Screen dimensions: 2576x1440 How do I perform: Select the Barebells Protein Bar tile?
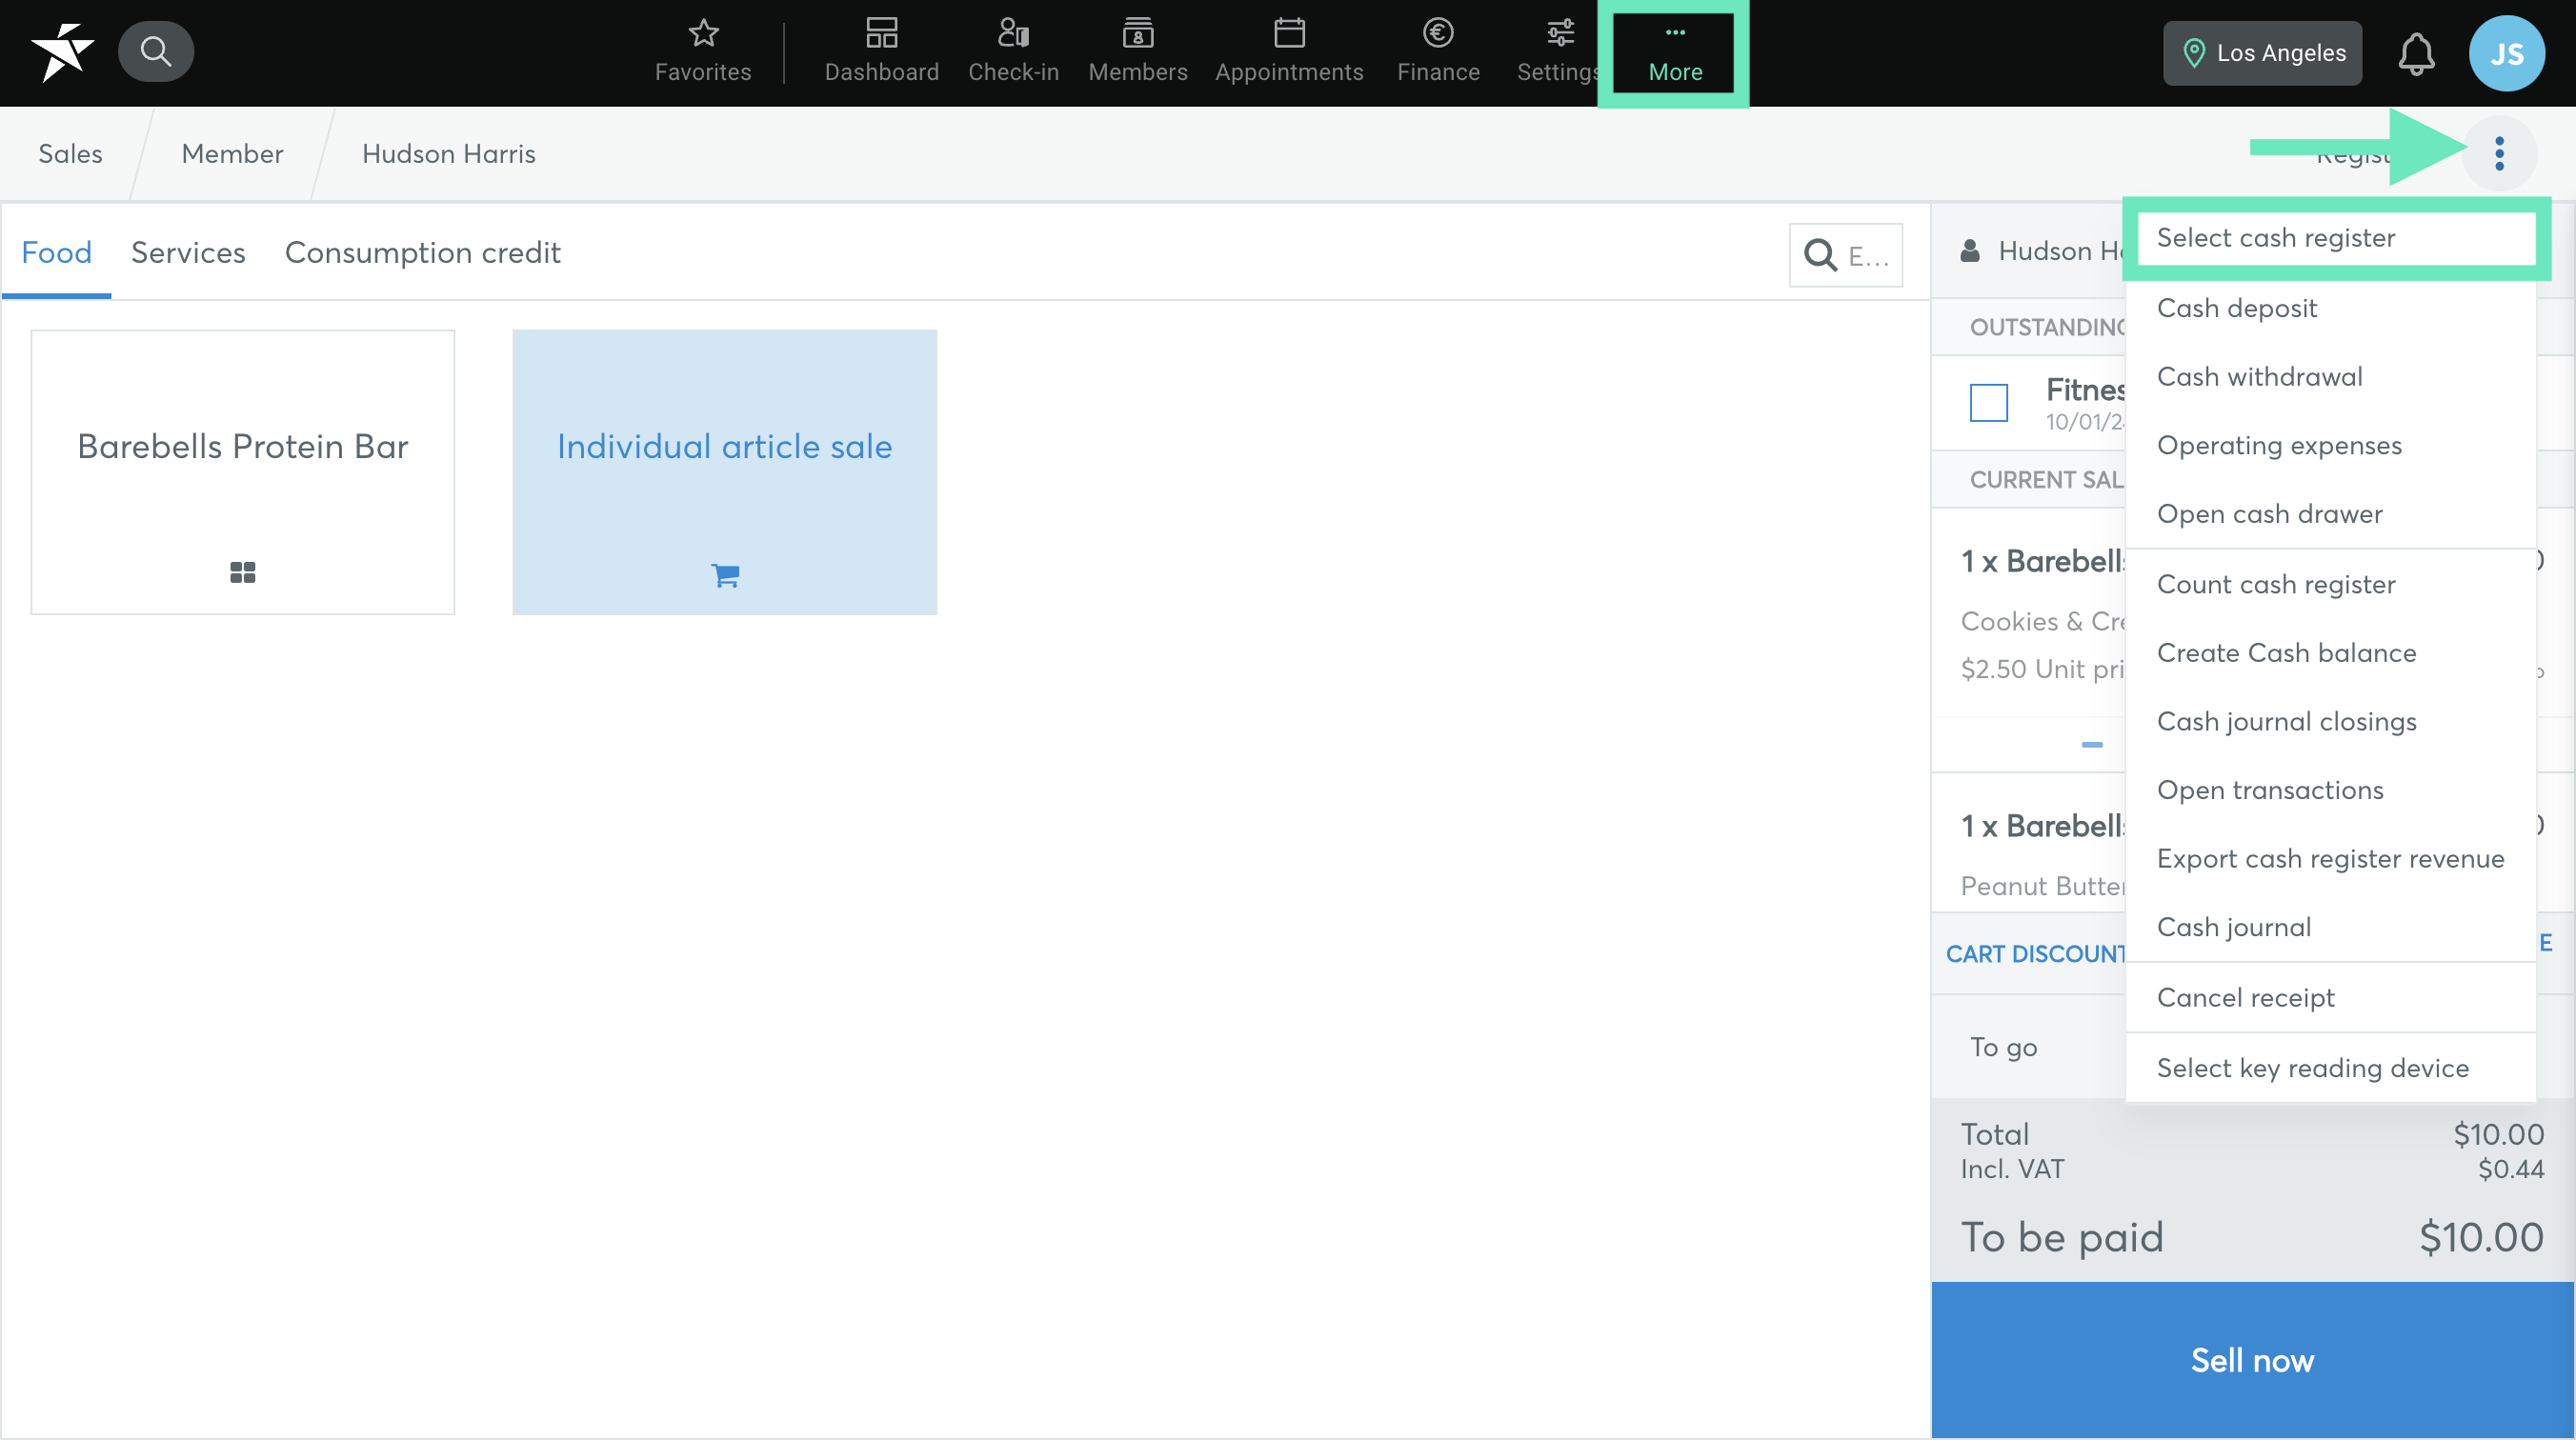pyautogui.click(x=243, y=472)
